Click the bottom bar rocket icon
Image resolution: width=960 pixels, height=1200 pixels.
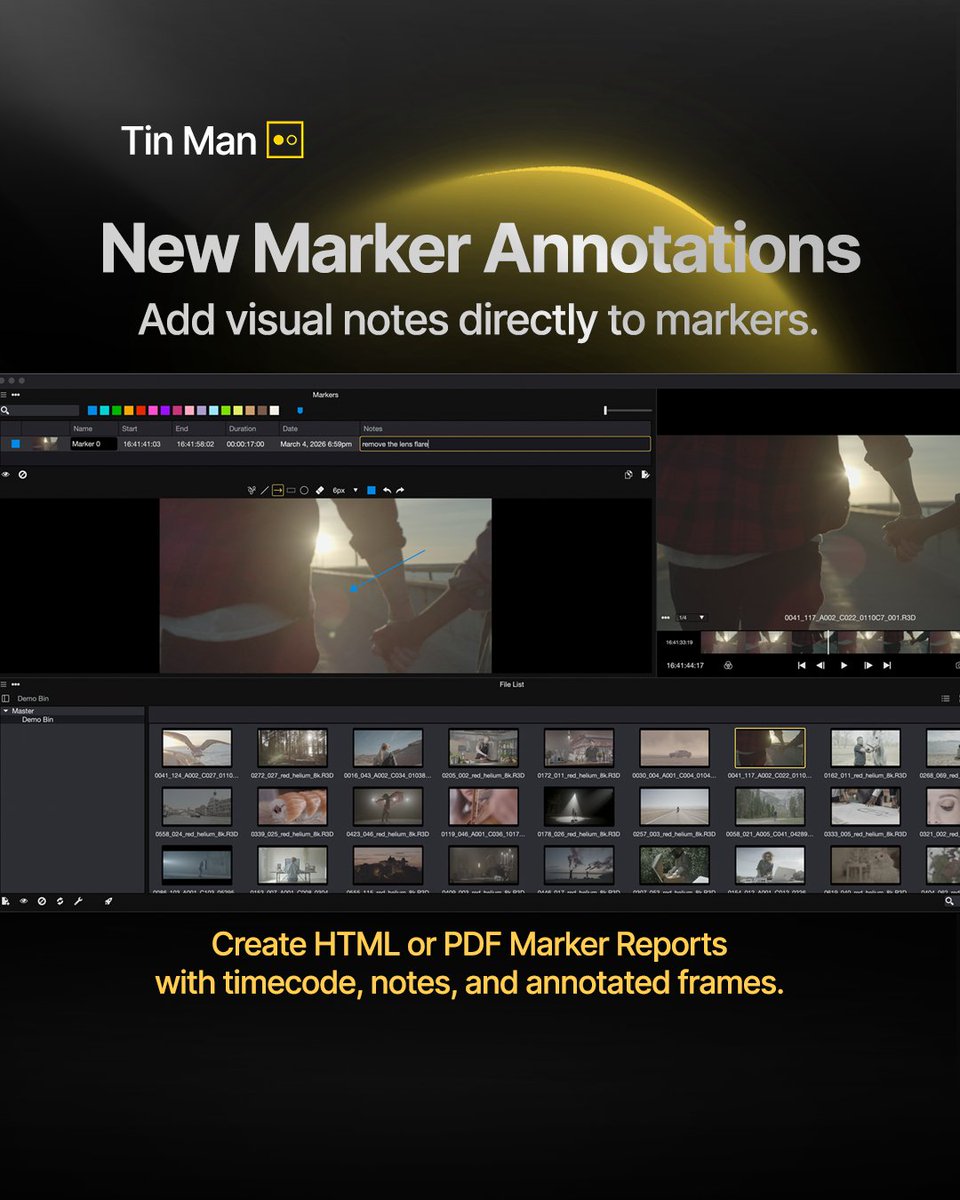108,901
